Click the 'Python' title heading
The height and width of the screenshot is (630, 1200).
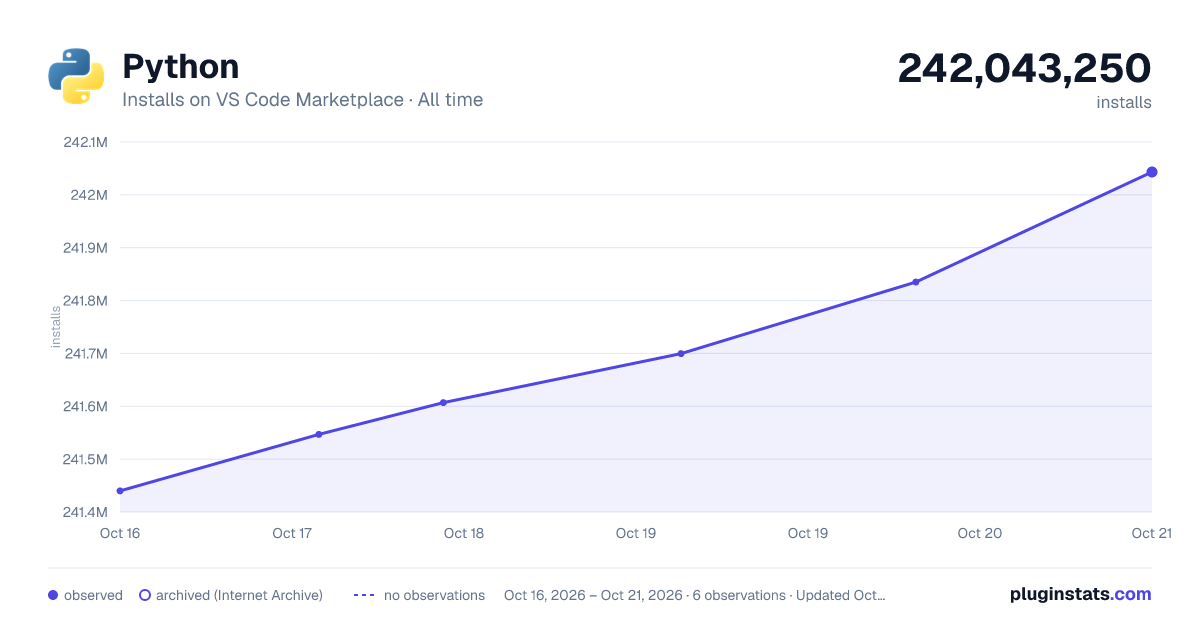181,67
